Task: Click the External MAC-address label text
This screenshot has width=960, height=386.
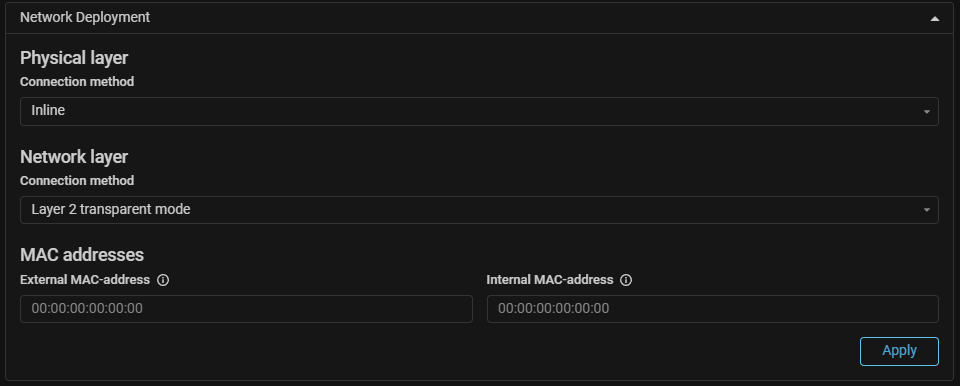Action: (x=85, y=280)
